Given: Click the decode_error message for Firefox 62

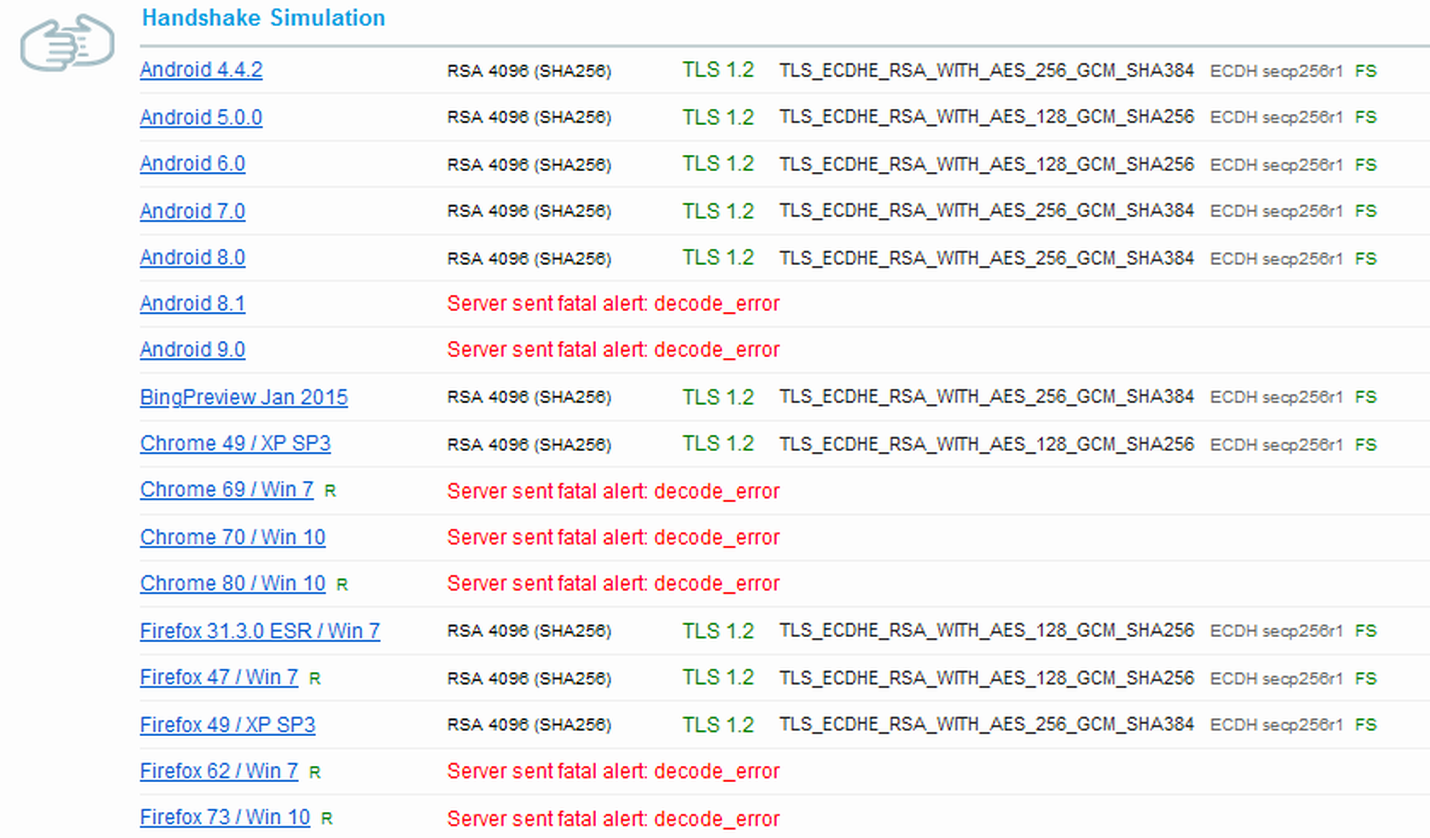Looking at the screenshot, I should pos(613,771).
